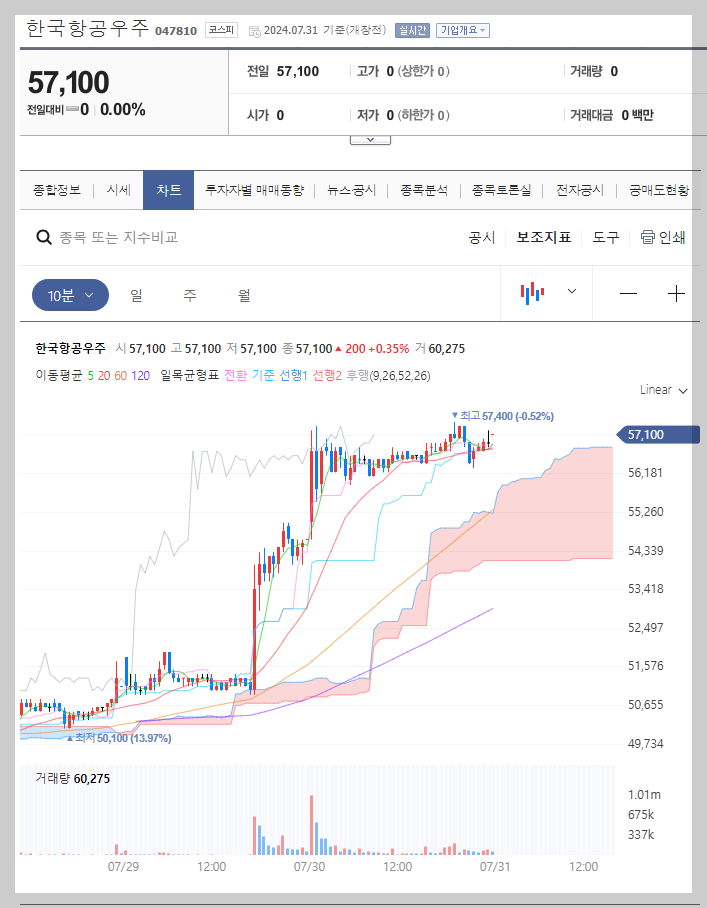Image resolution: width=707 pixels, height=908 pixels.
Task: Switch to the 시세 tab
Action: [x=118, y=189]
